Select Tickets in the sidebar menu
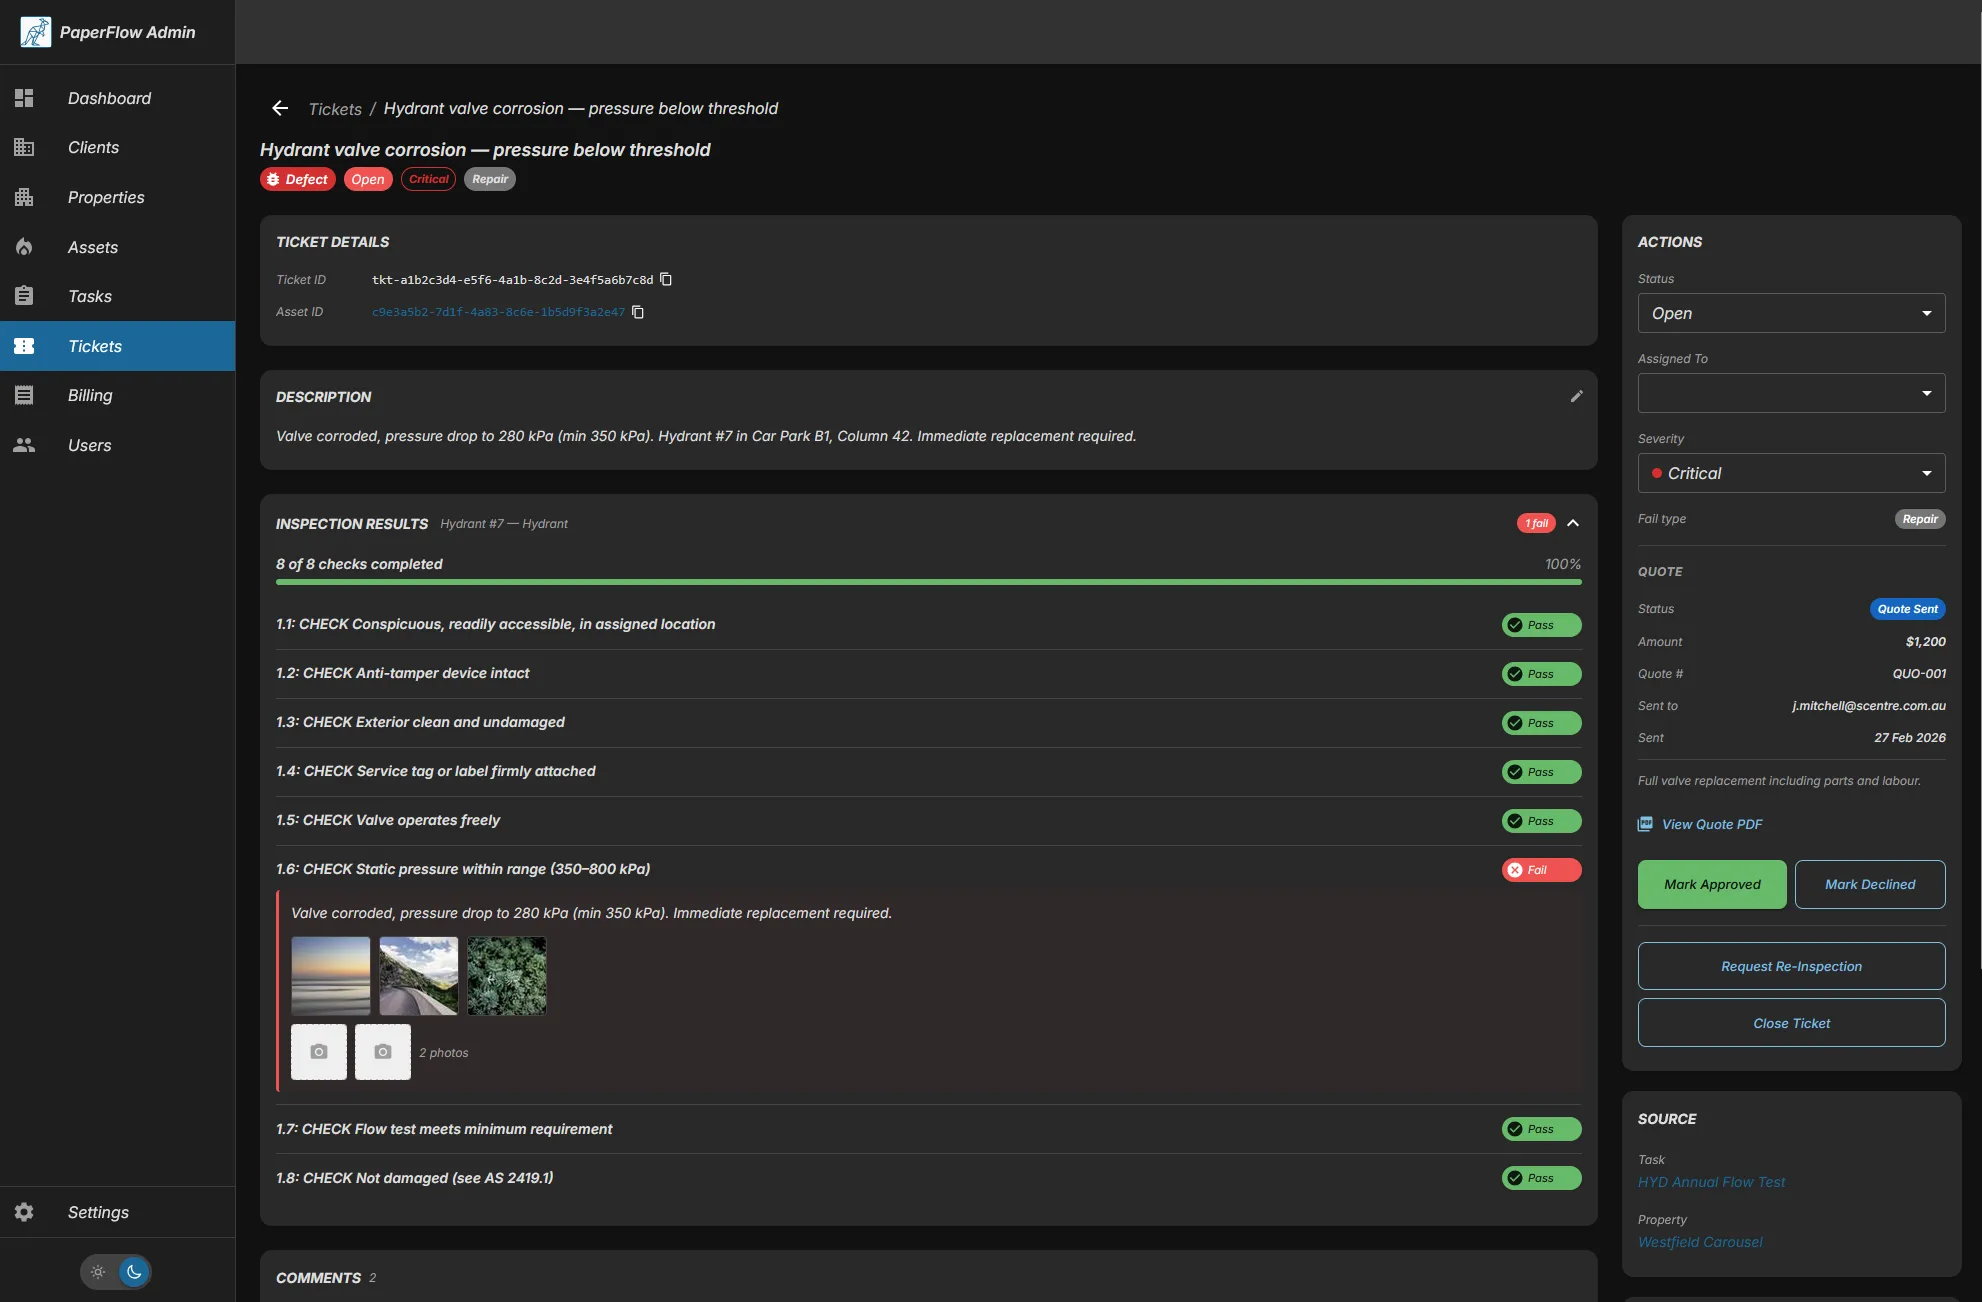The image size is (1982, 1302). 95,345
